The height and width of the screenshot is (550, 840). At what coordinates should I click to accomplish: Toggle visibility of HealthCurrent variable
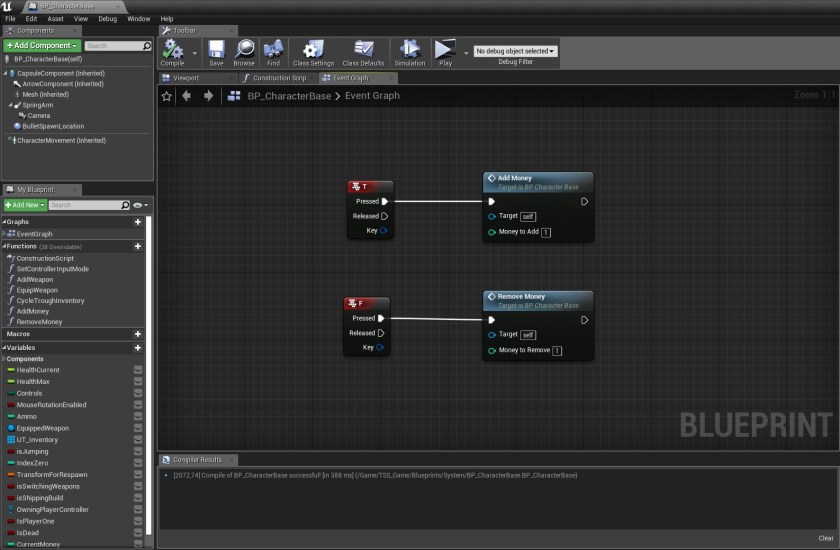(138, 370)
